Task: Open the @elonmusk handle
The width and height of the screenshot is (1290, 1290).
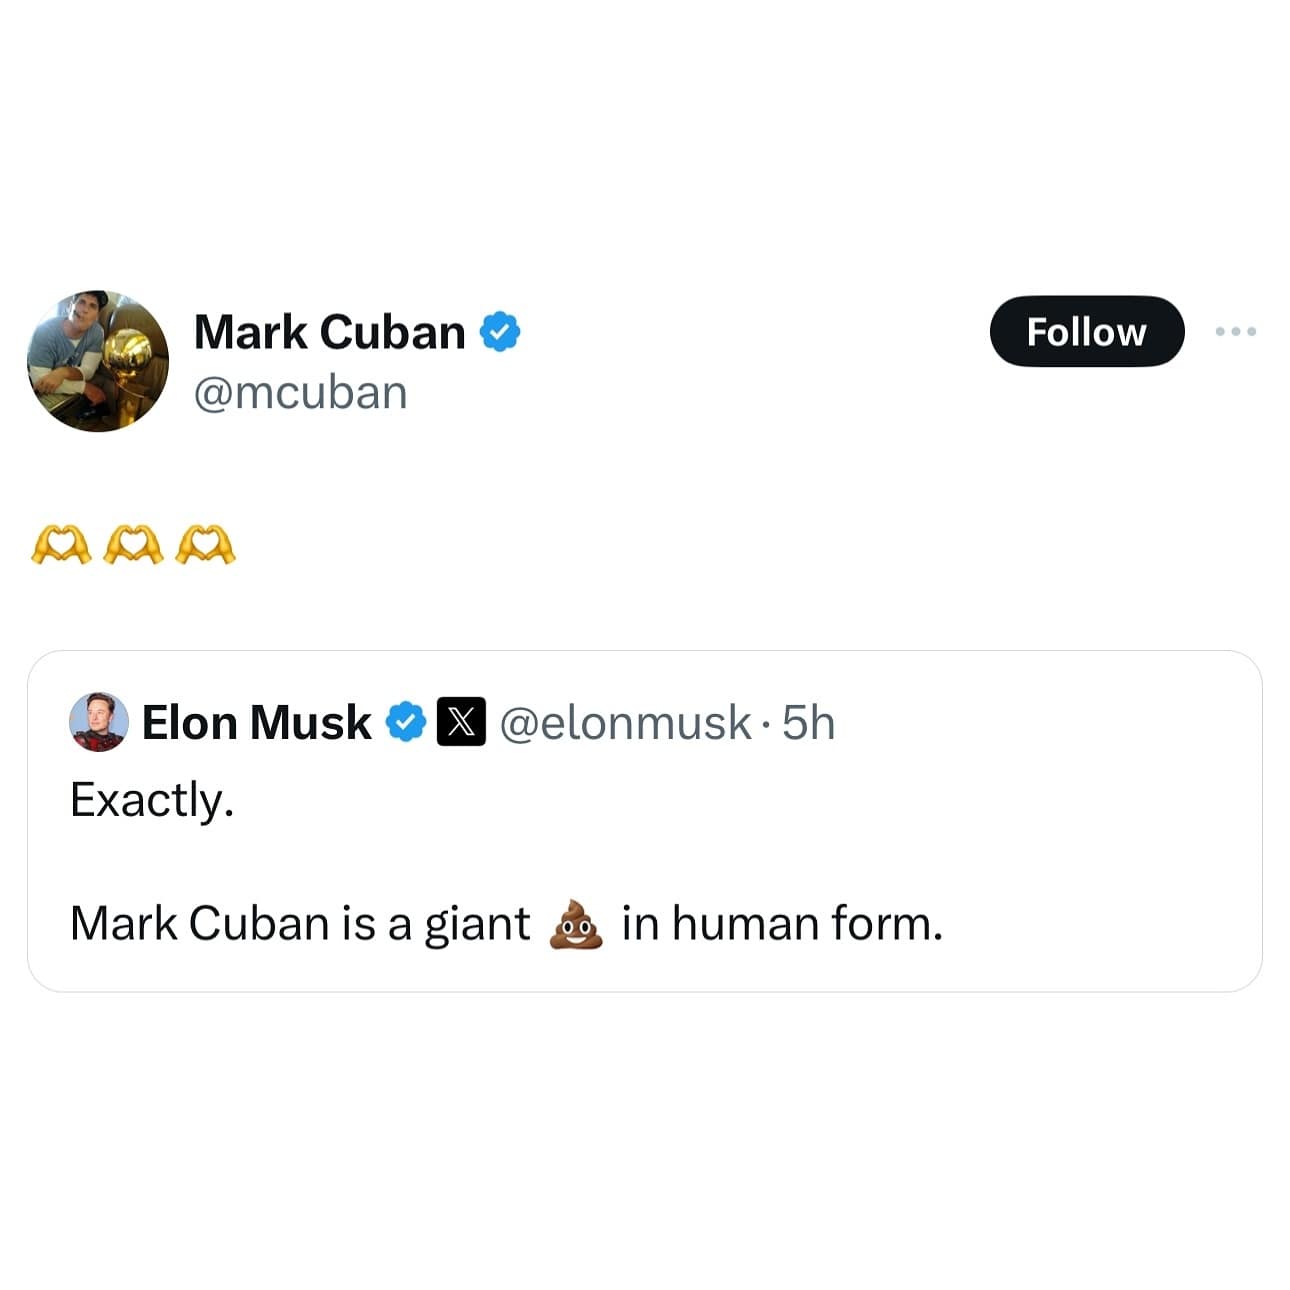Action: 624,722
